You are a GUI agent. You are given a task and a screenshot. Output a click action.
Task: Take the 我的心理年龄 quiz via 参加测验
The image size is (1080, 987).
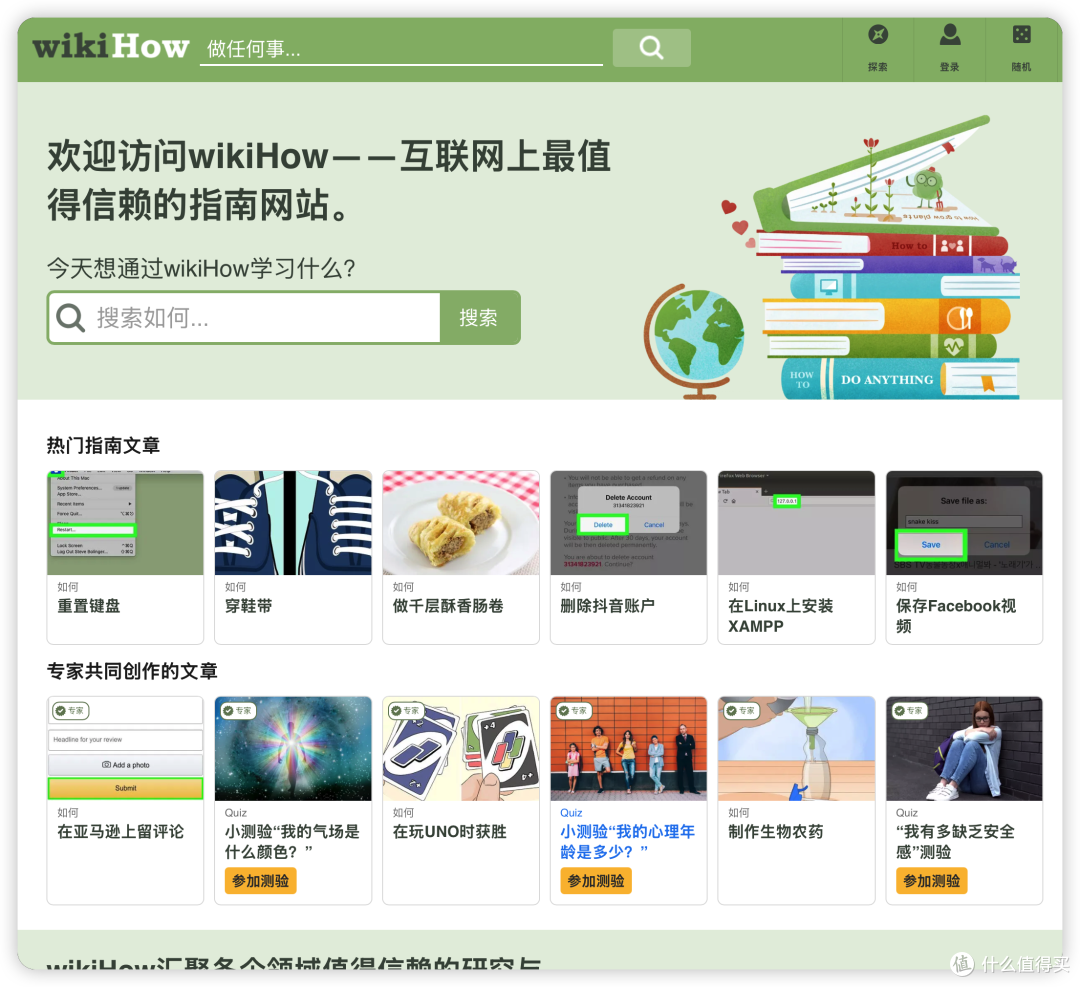coord(596,881)
